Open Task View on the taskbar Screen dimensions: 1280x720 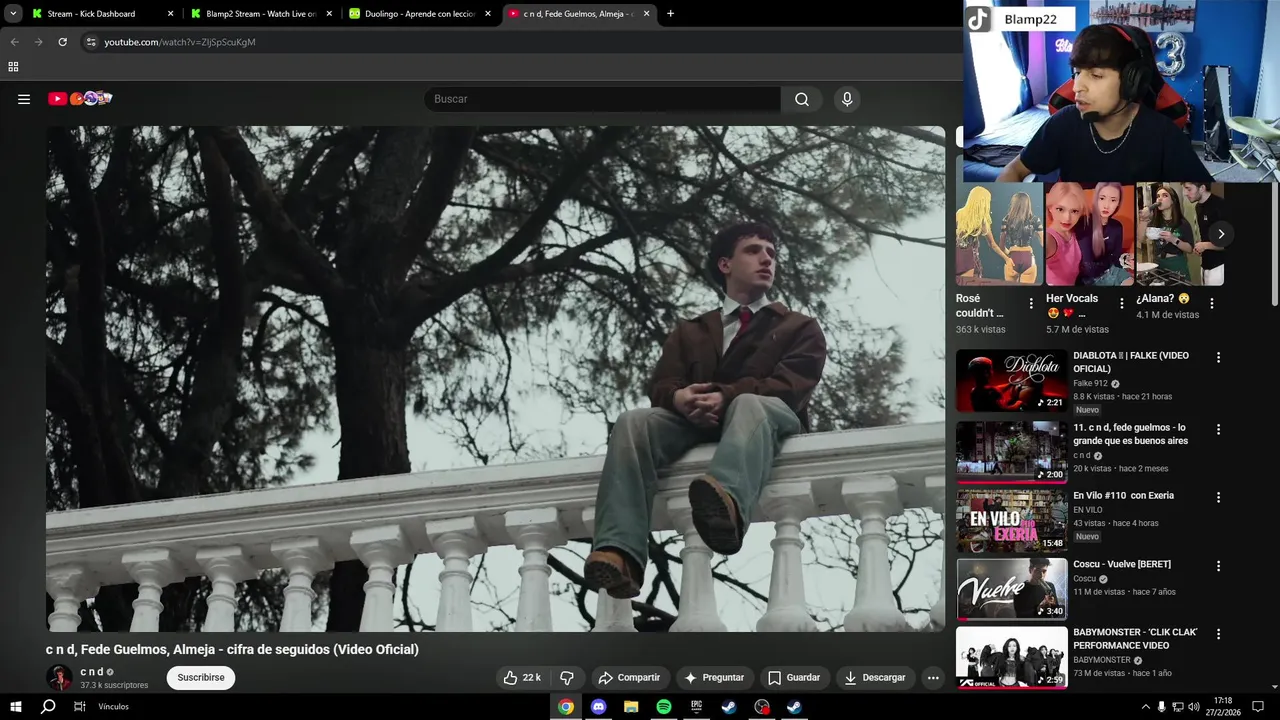click(80, 707)
